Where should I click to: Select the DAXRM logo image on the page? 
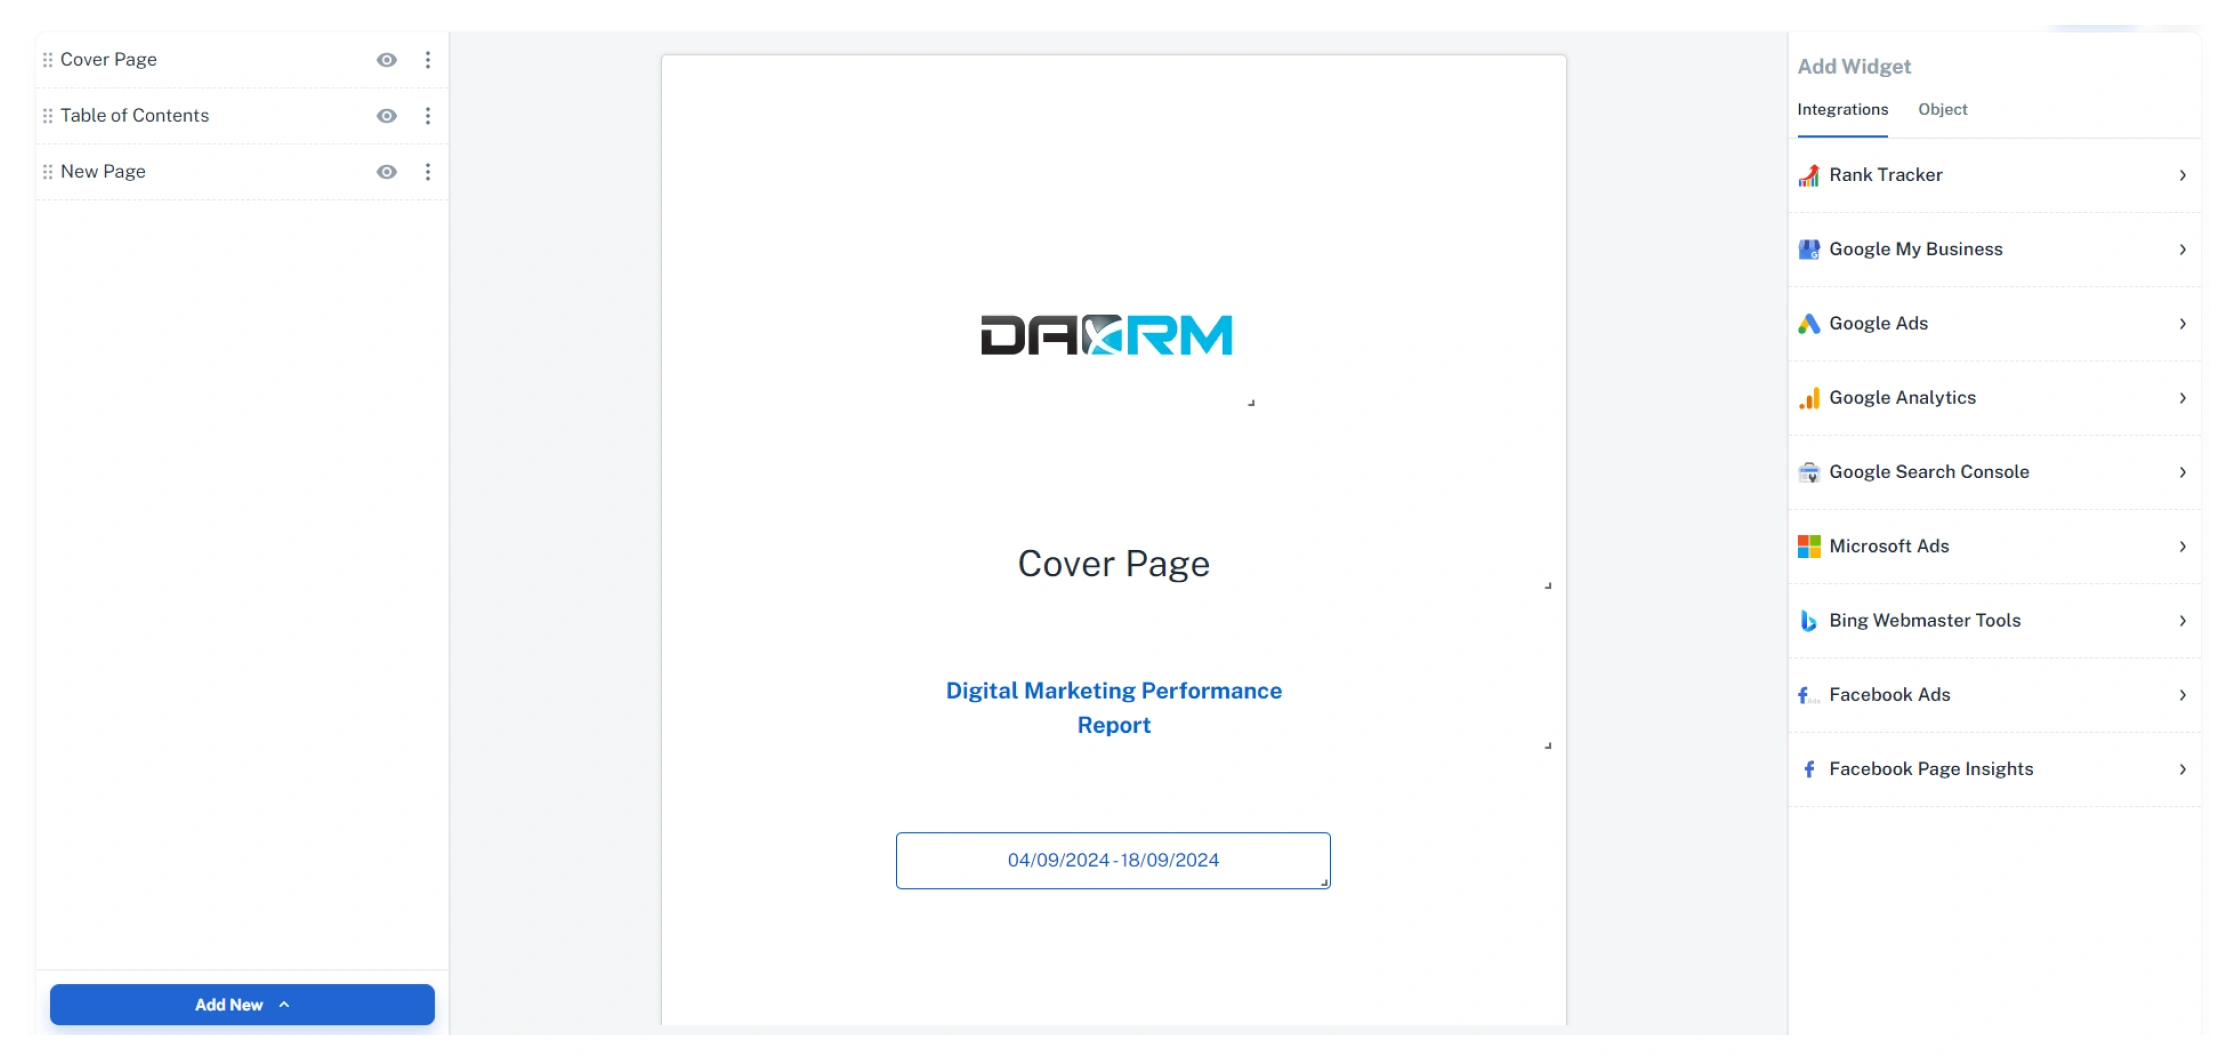tap(1106, 336)
